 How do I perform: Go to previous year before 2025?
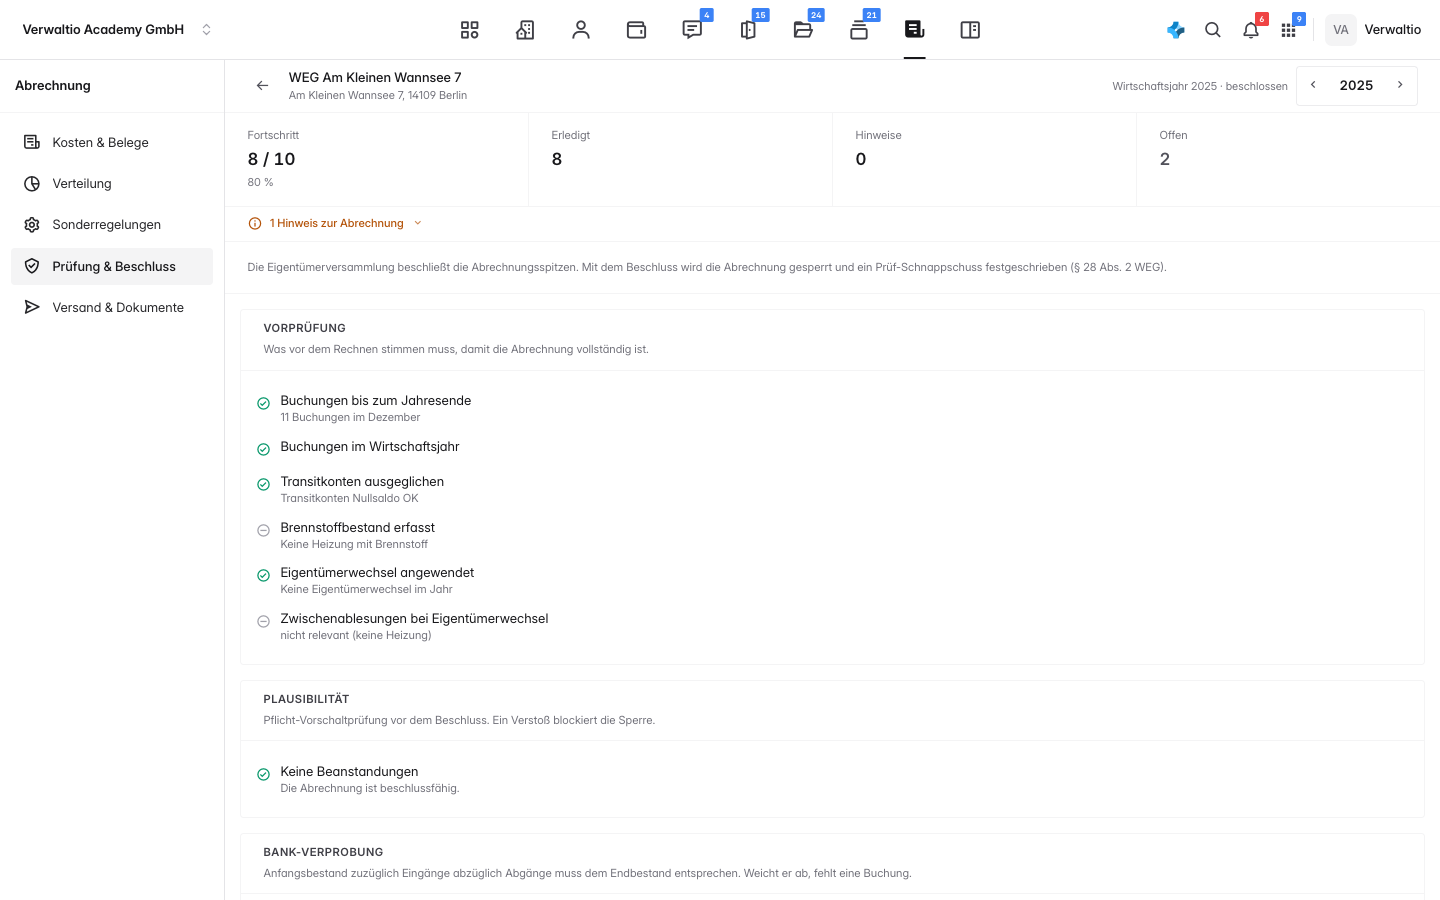(x=1313, y=85)
